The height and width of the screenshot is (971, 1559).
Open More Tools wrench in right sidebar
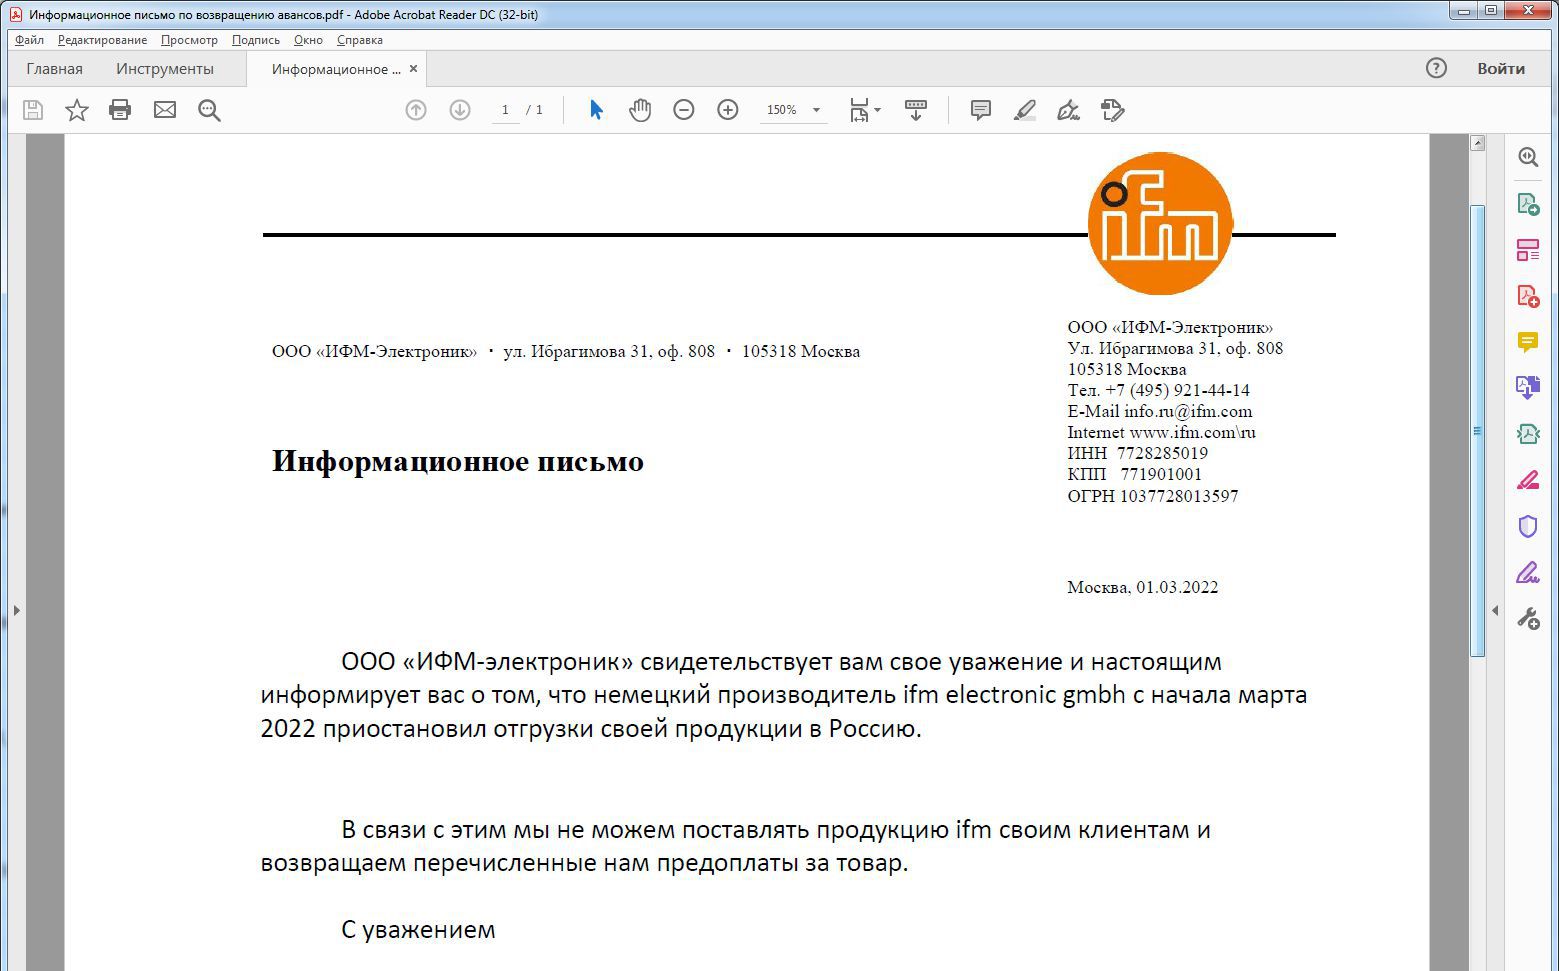(x=1528, y=619)
